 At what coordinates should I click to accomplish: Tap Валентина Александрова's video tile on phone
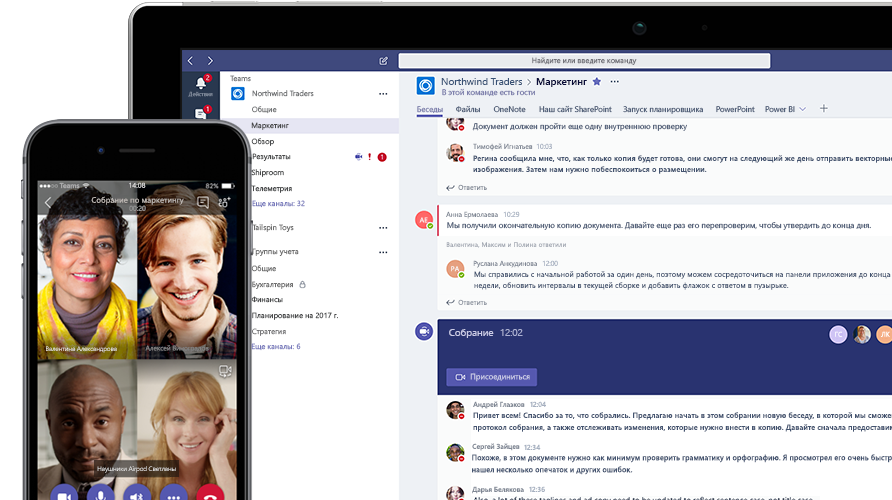coord(87,271)
